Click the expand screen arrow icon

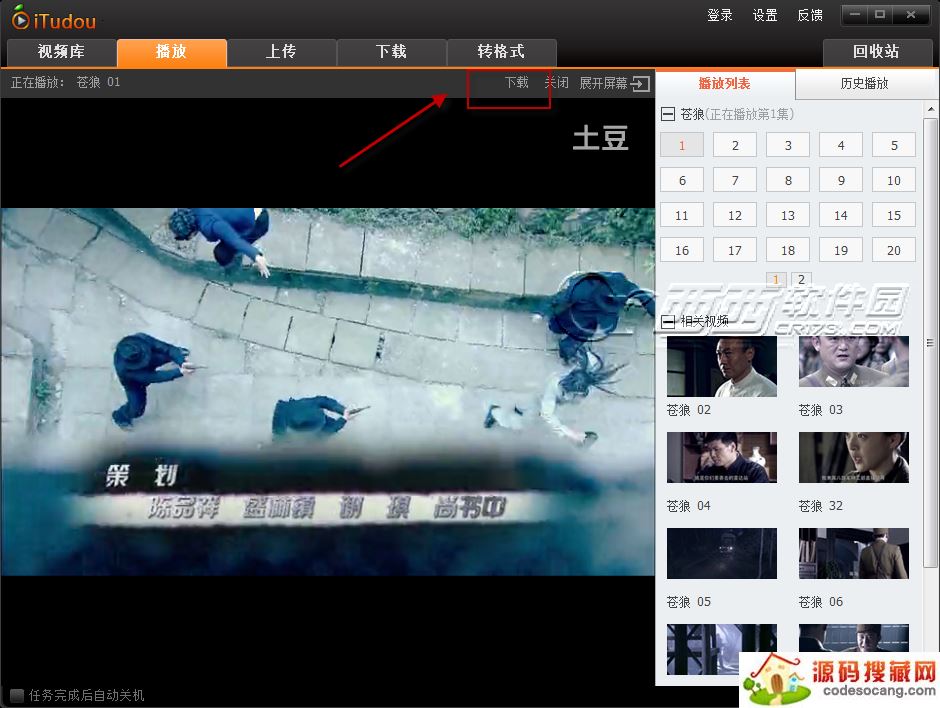pos(640,84)
